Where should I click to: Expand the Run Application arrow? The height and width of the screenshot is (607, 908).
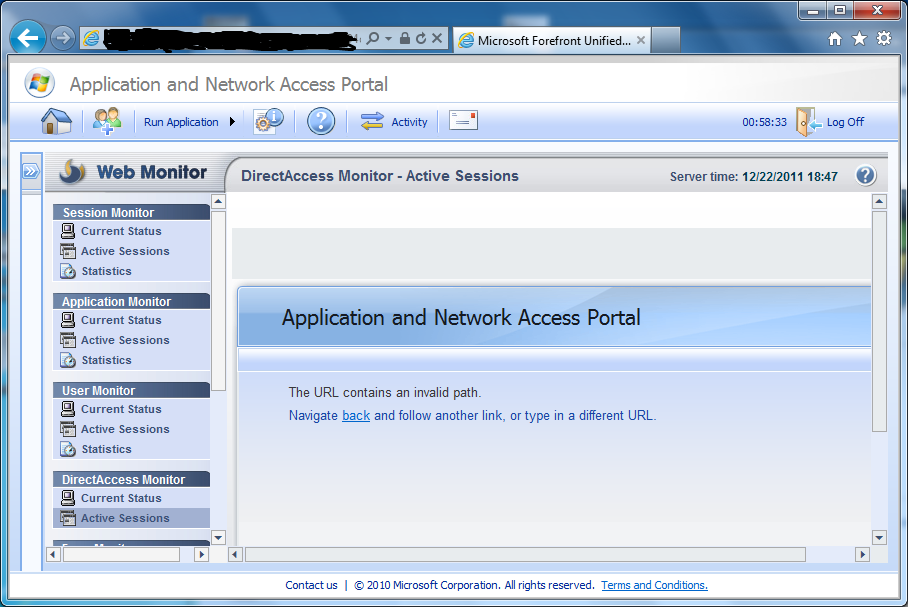(x=232, y=122)
